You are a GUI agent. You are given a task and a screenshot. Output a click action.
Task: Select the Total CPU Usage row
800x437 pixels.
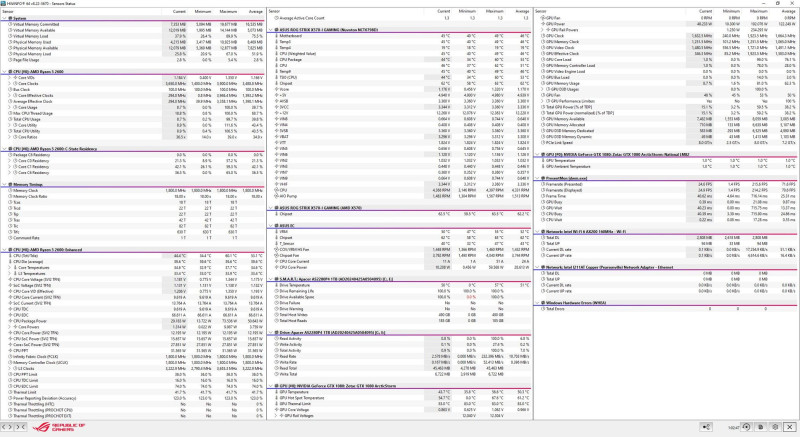point(133,119)
